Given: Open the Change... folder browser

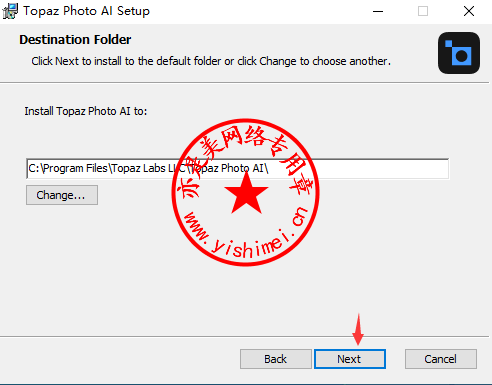Looking at the screenshot, I should [62, 195].
